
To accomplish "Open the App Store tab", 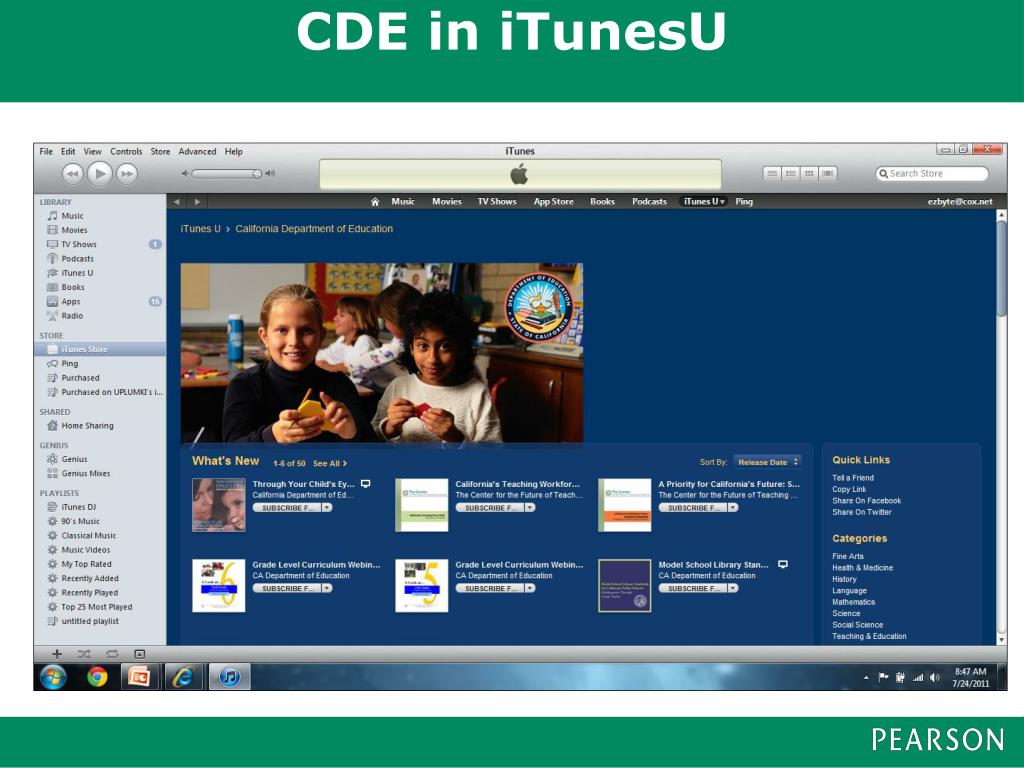I will [554, 202].
